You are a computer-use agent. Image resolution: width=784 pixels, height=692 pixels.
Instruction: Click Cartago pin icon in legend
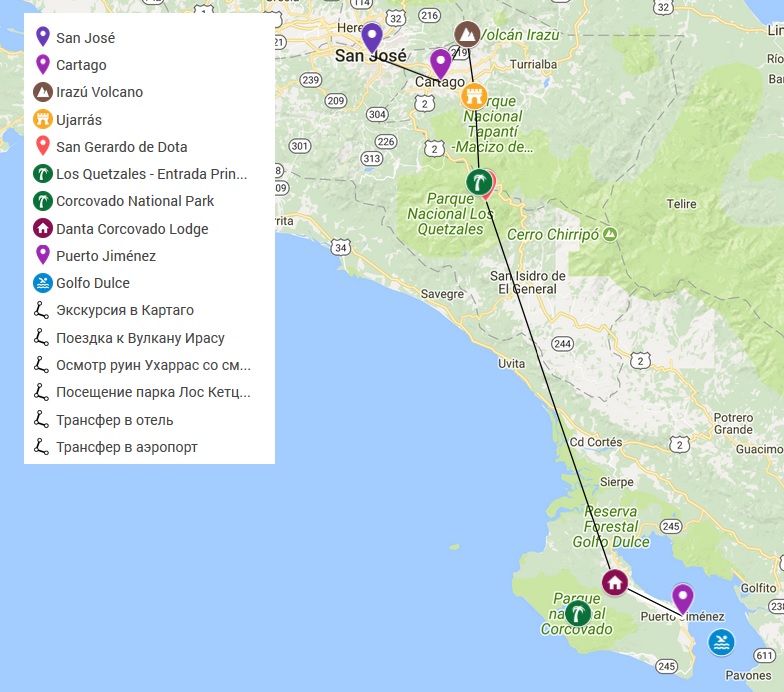[43, 64]
